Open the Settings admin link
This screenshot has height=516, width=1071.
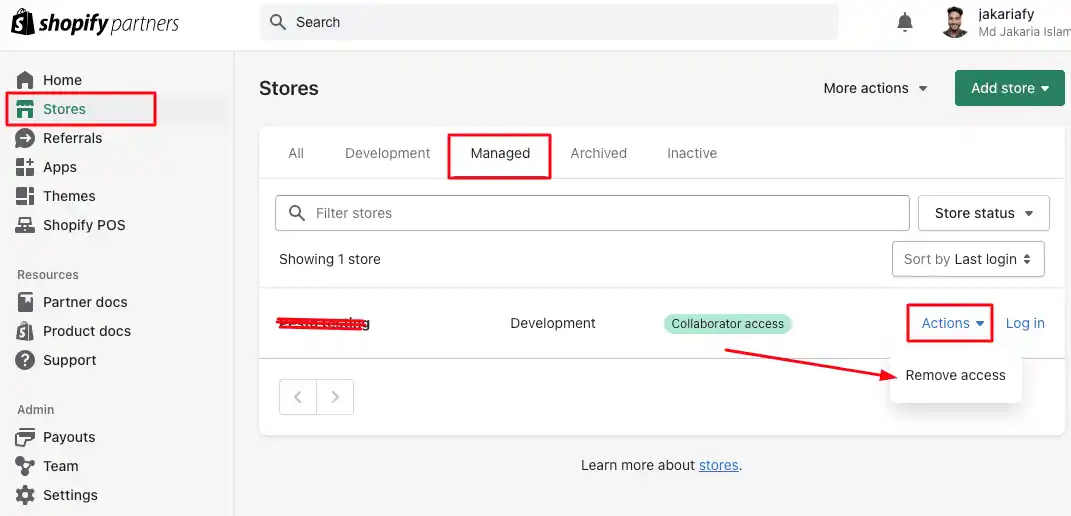70,495
